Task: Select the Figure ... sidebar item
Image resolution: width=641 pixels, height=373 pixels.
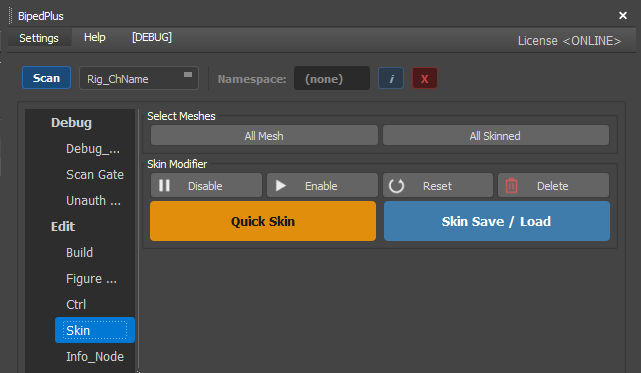Action: [92, 279]
